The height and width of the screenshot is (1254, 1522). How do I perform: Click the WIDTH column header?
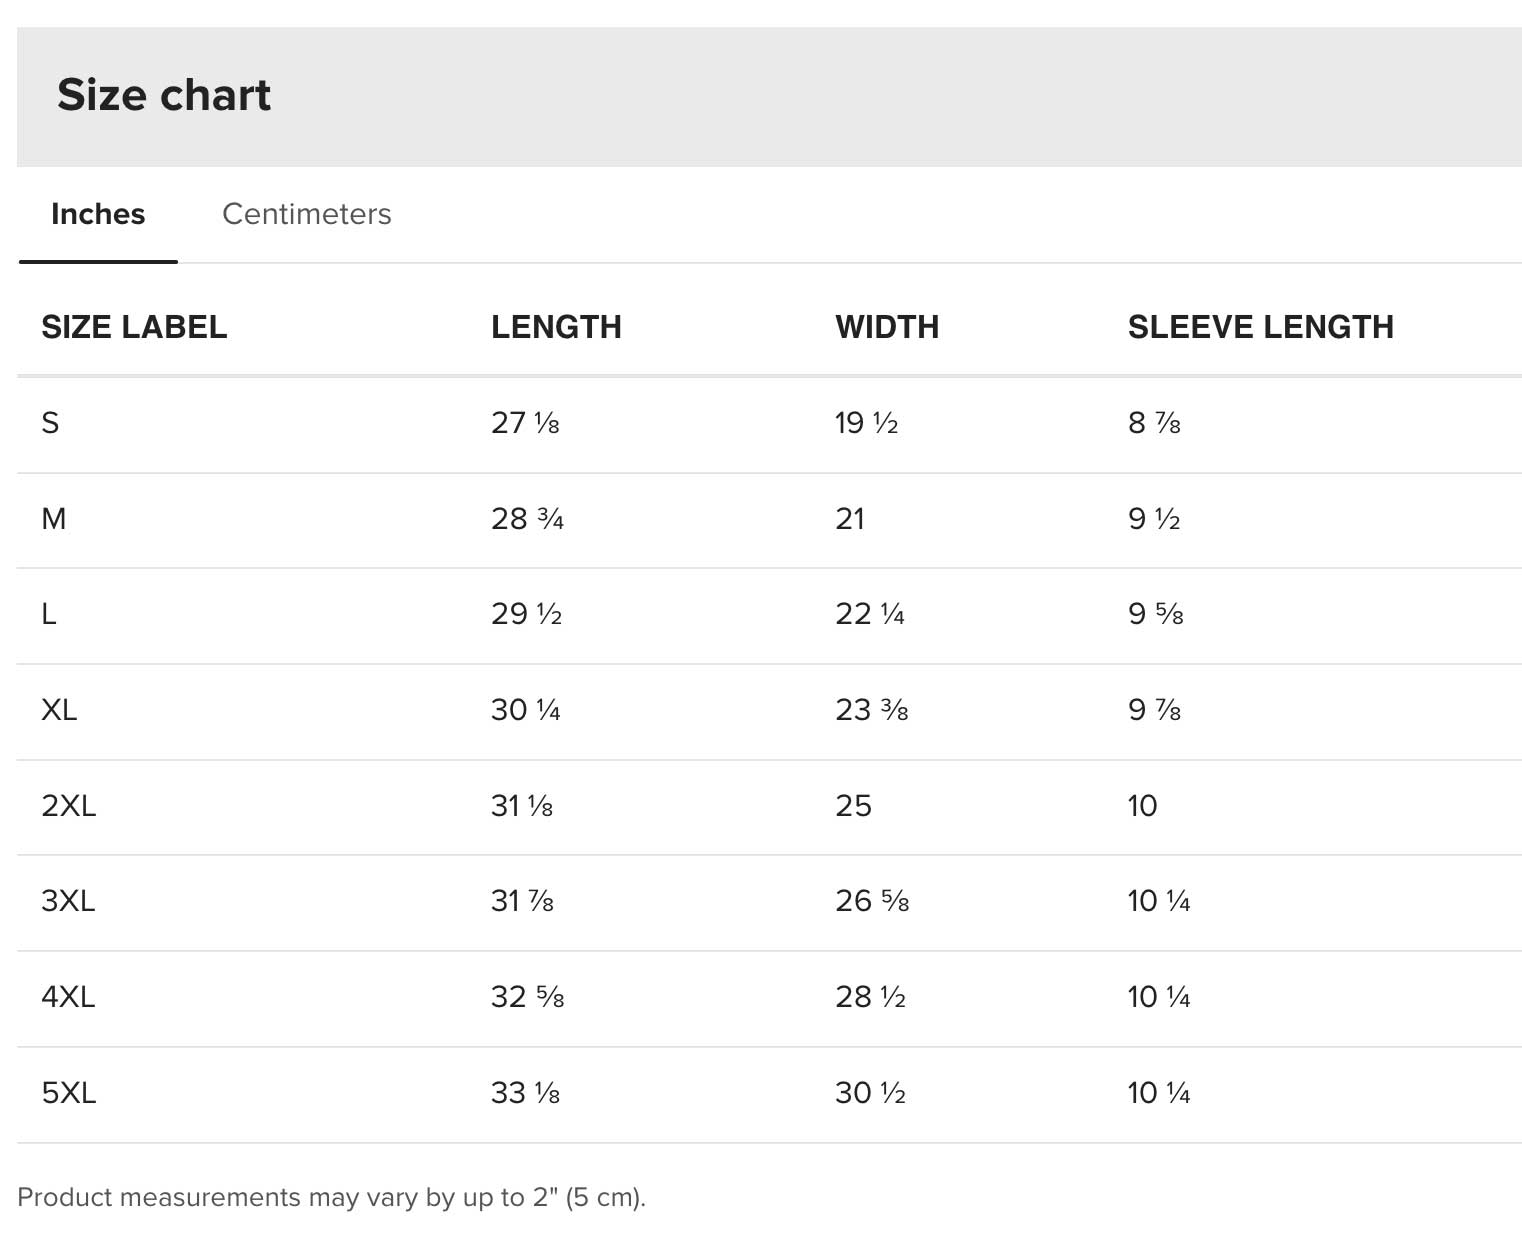pyautogui.click(x=887, y=327)
